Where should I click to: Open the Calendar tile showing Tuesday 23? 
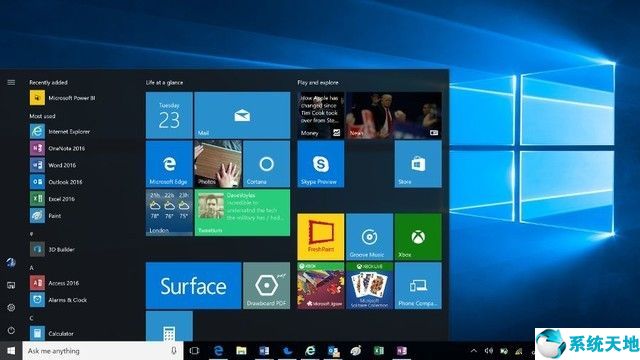169,115
